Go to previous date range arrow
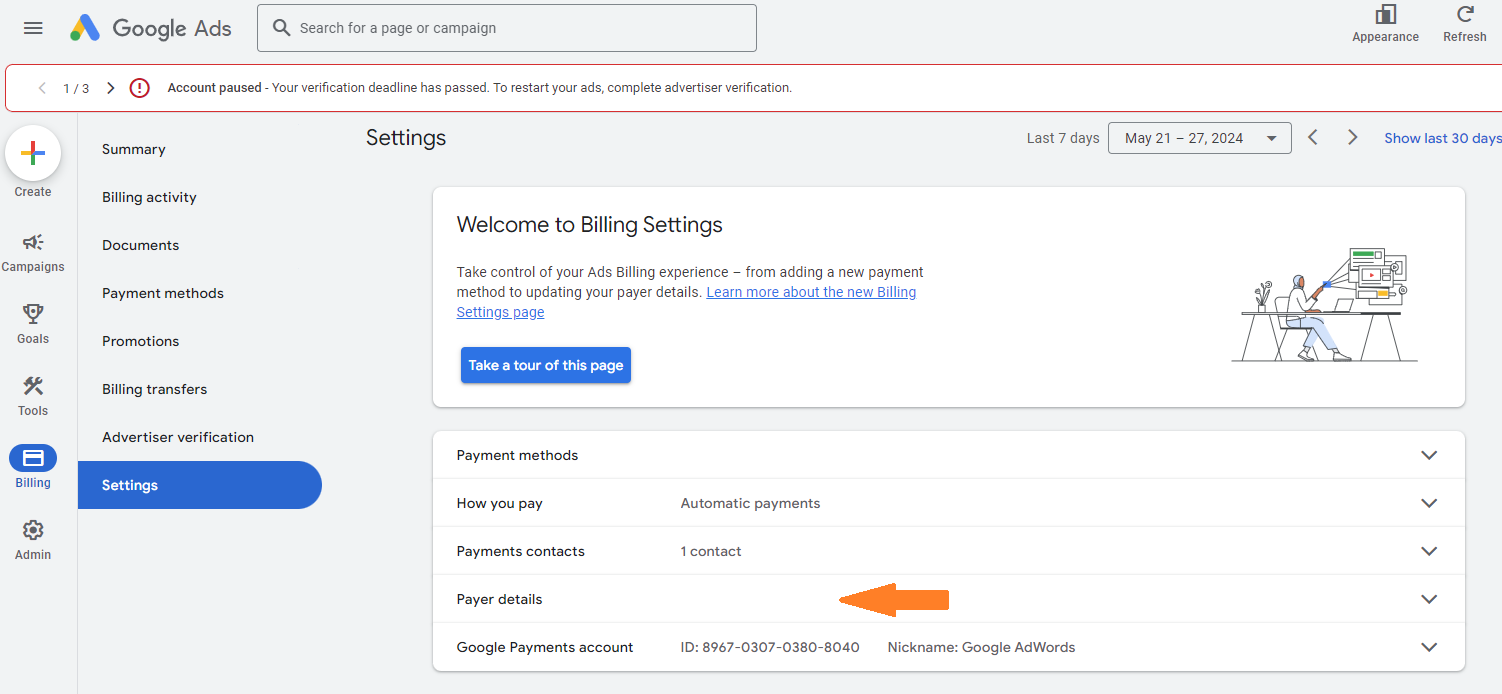Screen dimensions: 1502x694 point(1313,137)
